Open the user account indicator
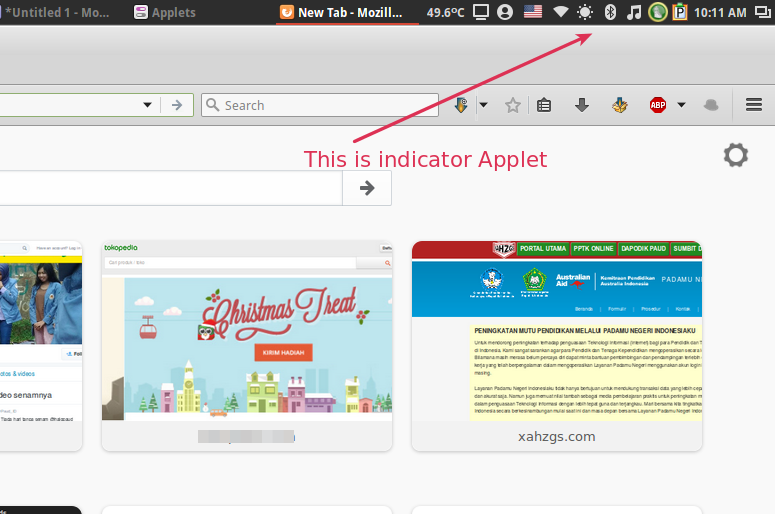This screenshot has height=514, width=775. pyautogui.click(x=505, y=12)
